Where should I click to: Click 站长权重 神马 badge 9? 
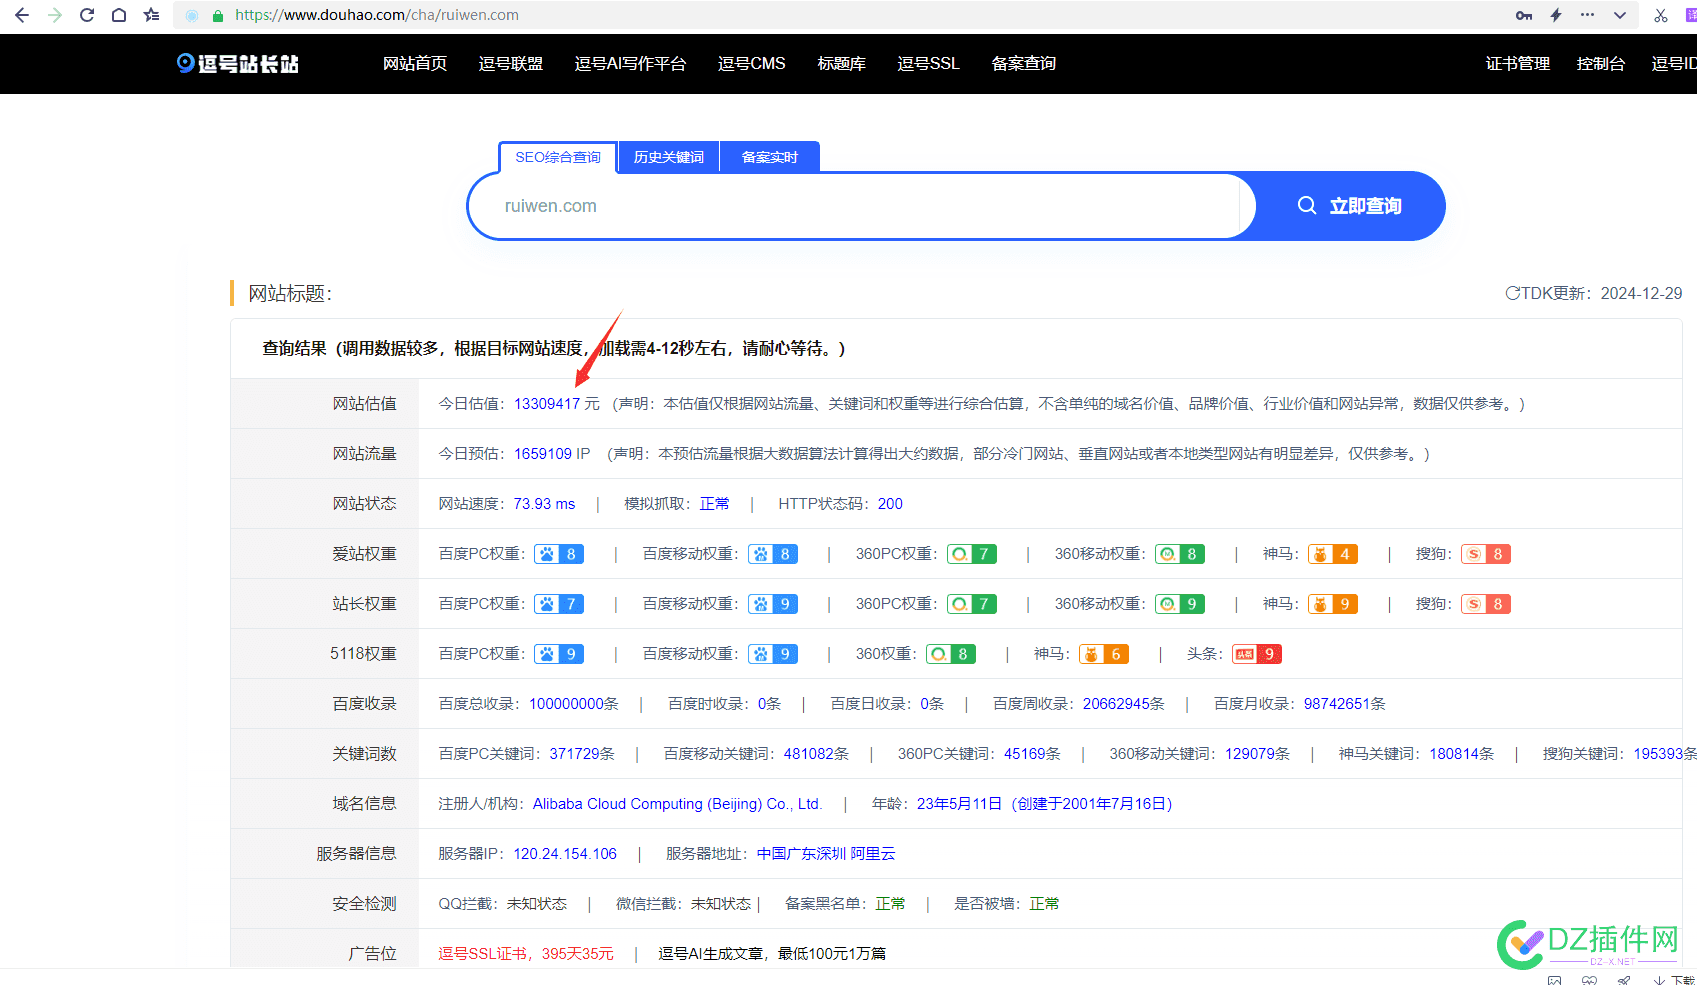tap(1333, 604)
